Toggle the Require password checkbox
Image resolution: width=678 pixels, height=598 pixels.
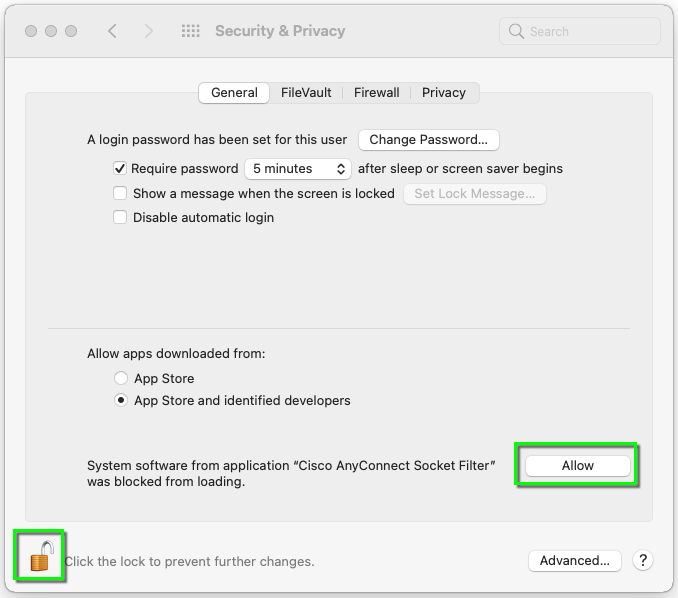[120, 169]
